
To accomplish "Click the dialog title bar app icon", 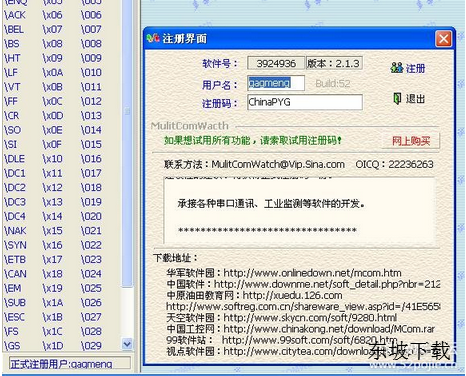I will (153, 38).
